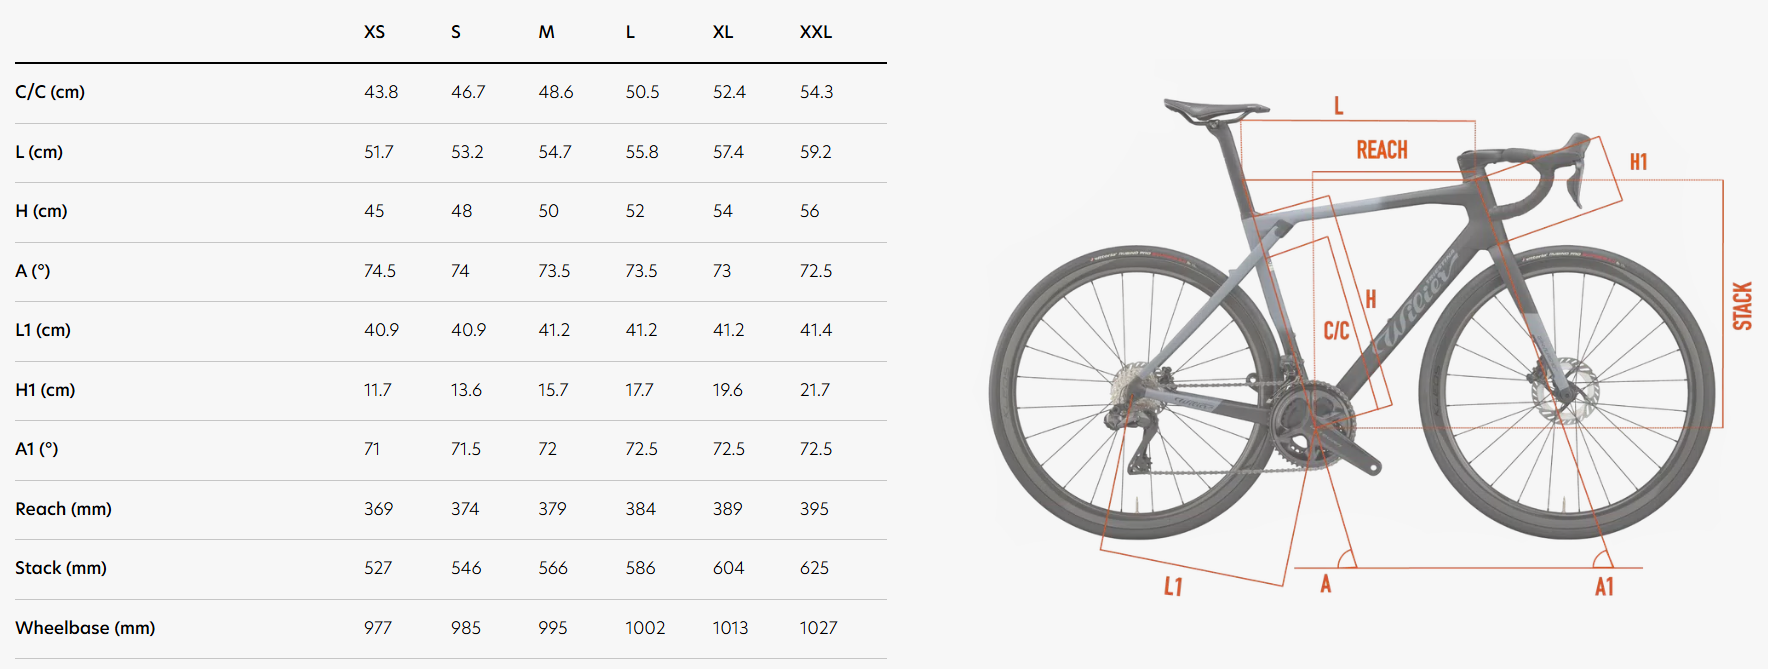Click the H1 value 11.7 for XS
Viewport: 1768px width, 669px height.
coord(377,390)
